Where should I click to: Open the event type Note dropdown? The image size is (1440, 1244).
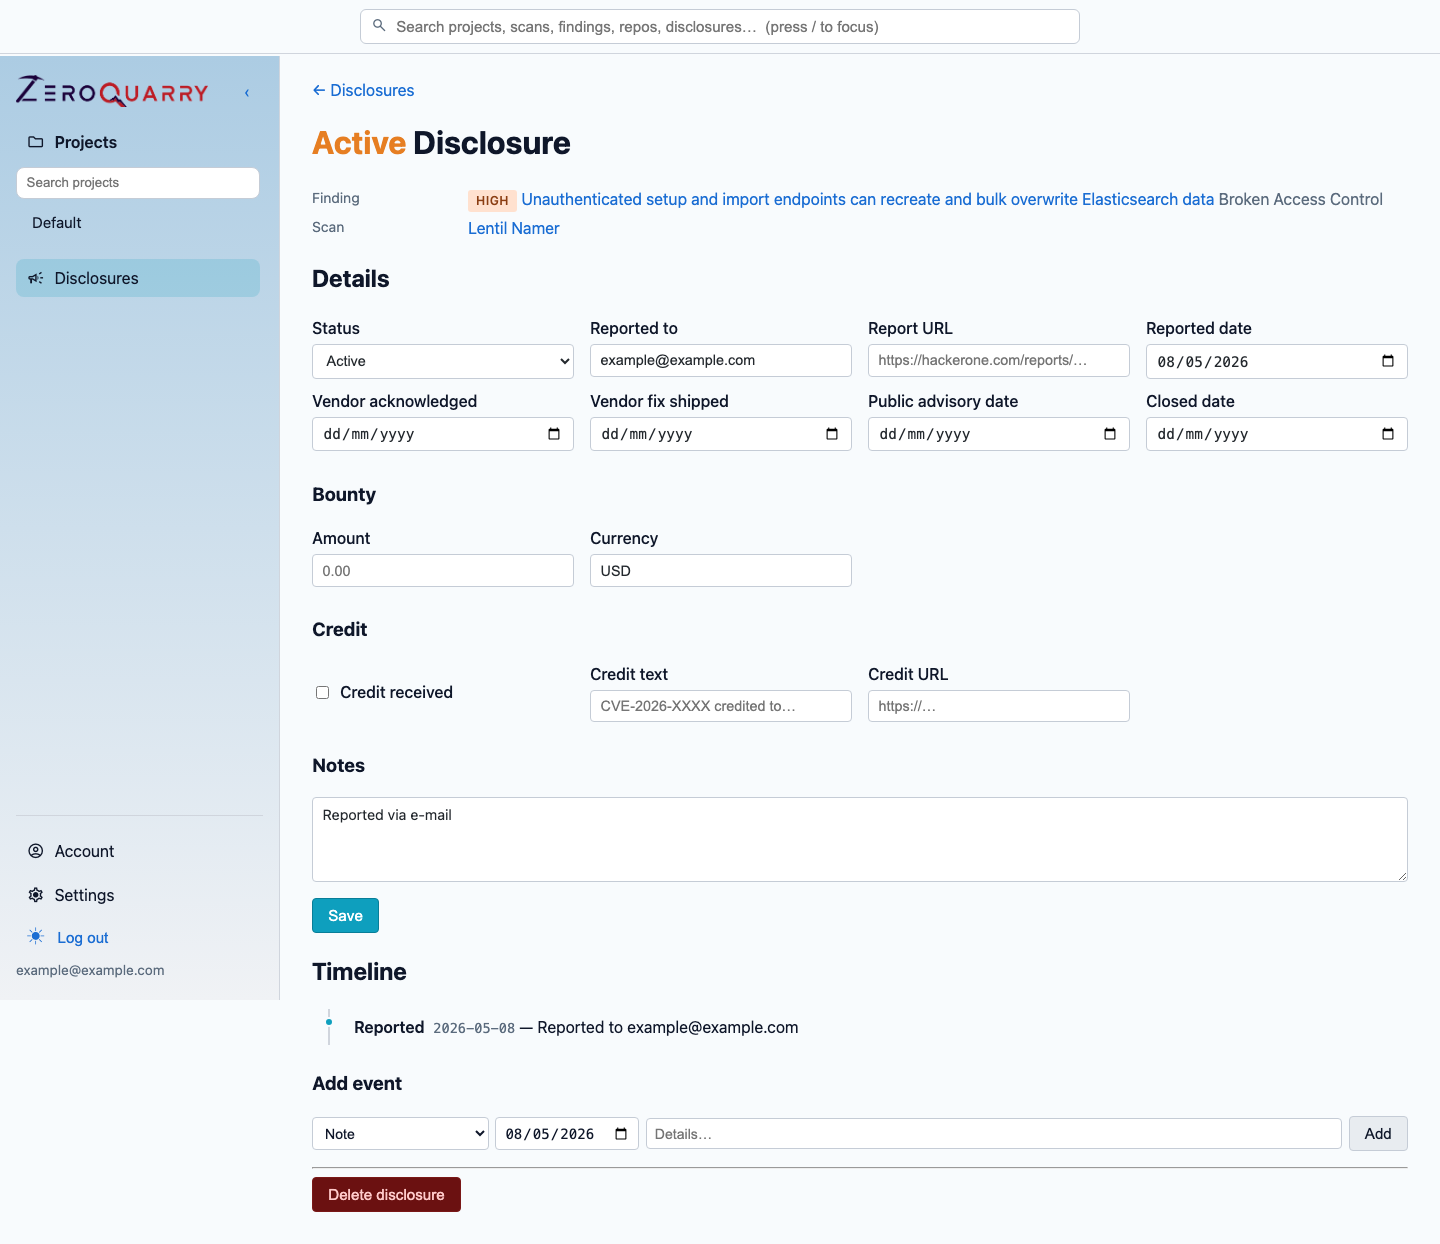[401, 1134]
